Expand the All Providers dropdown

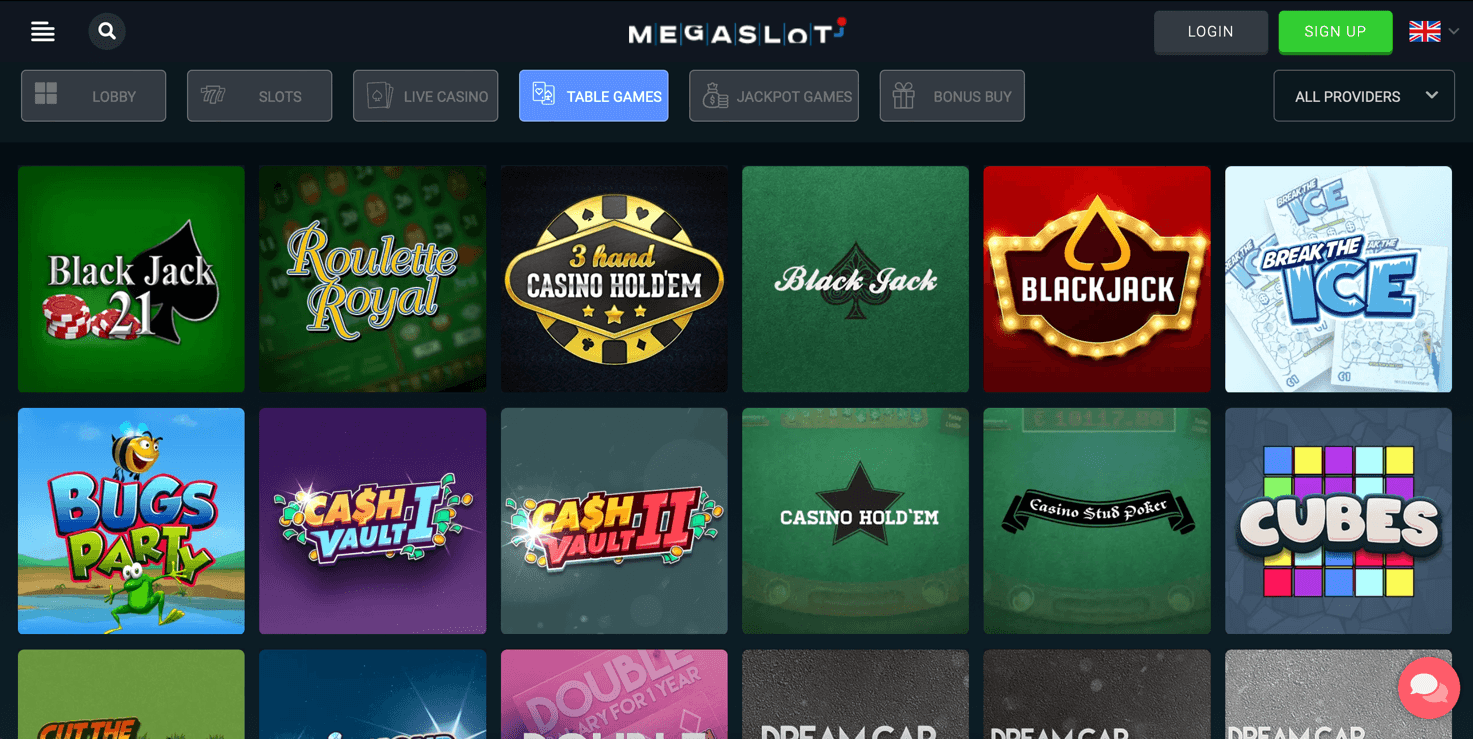coord(1364,96)
